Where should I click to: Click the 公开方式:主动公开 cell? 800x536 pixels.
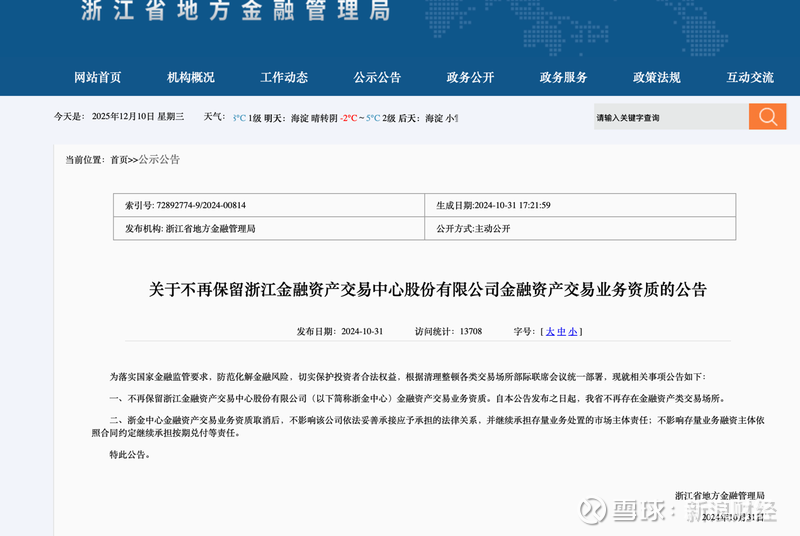(x=580, y=228)
